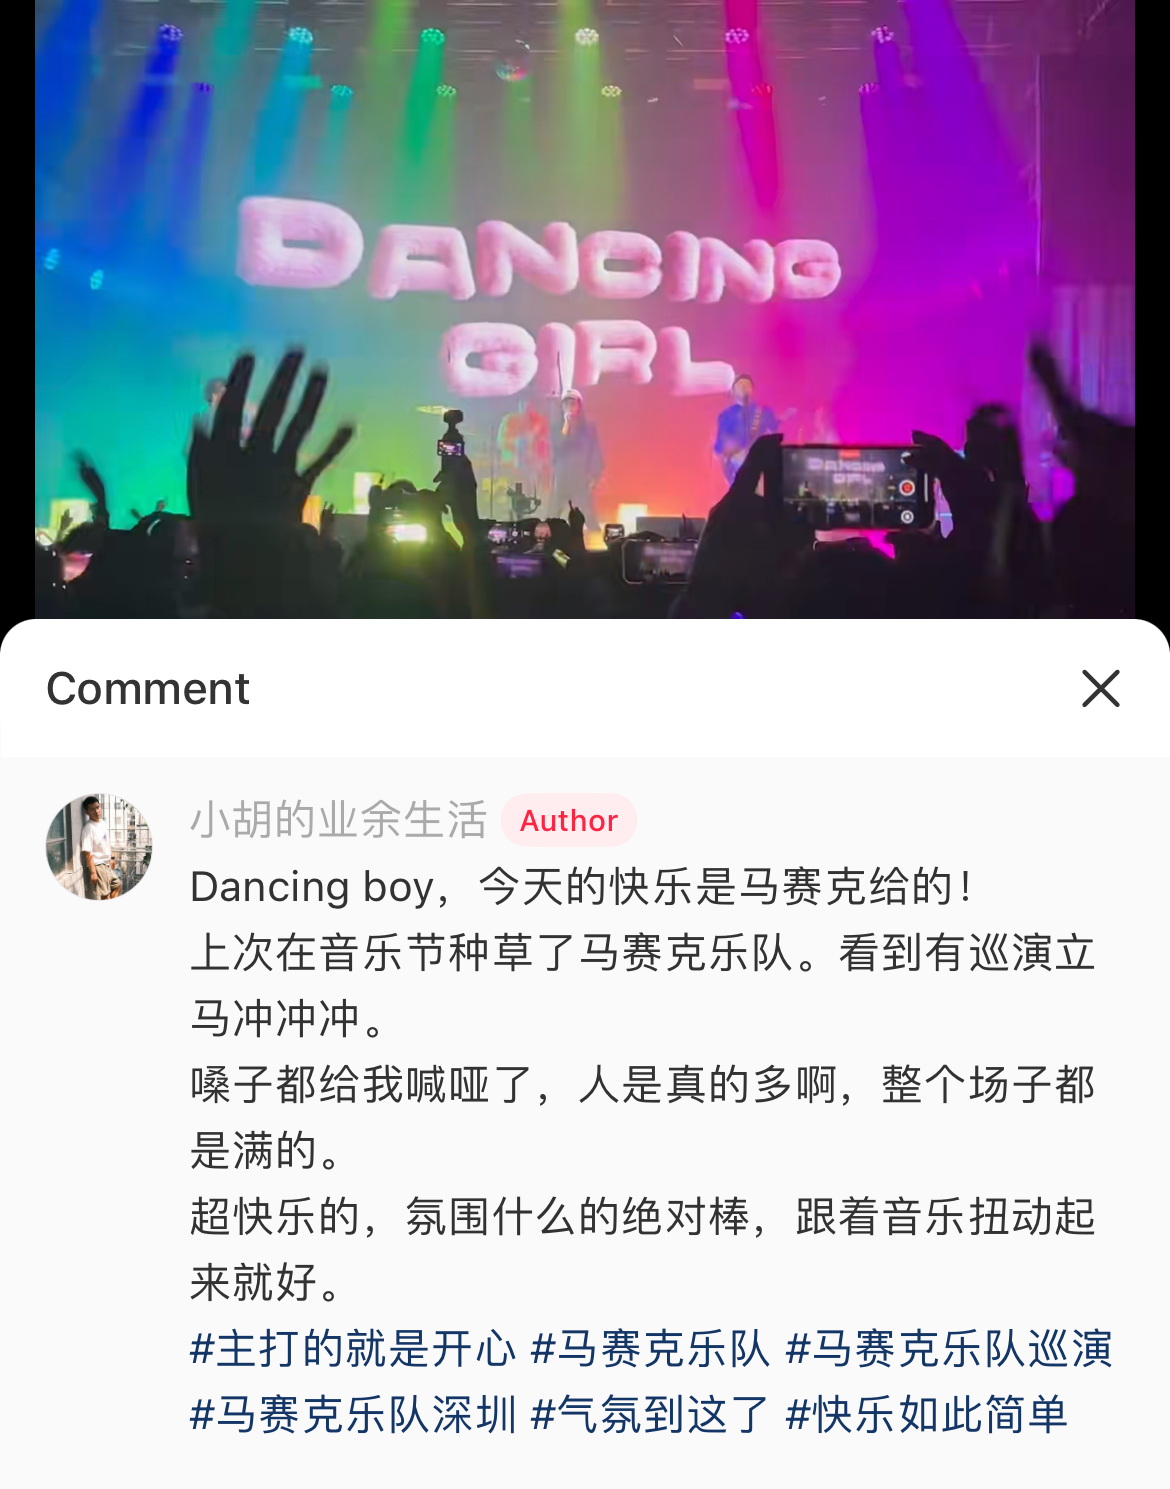Screen dimensions: 1170x1489
Task: Close the Comment panel with the X
Action: pos(1100,688)
